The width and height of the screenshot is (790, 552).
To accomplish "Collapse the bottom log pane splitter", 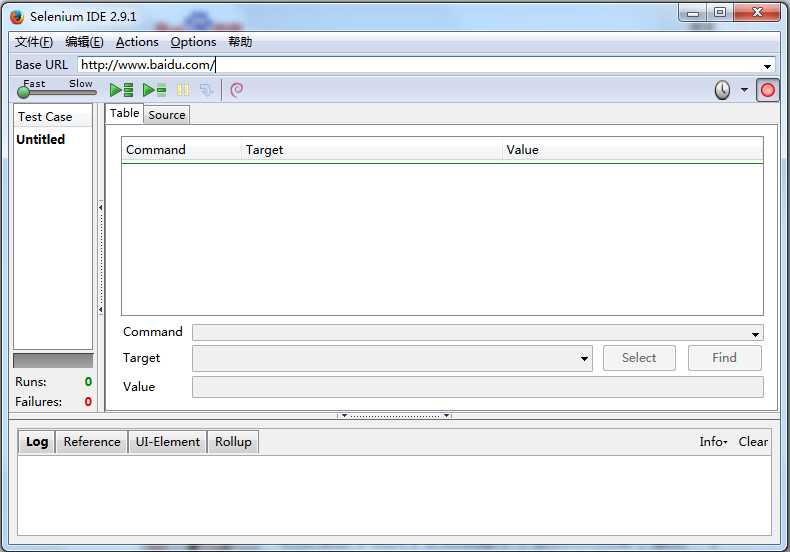I will 394,416.
